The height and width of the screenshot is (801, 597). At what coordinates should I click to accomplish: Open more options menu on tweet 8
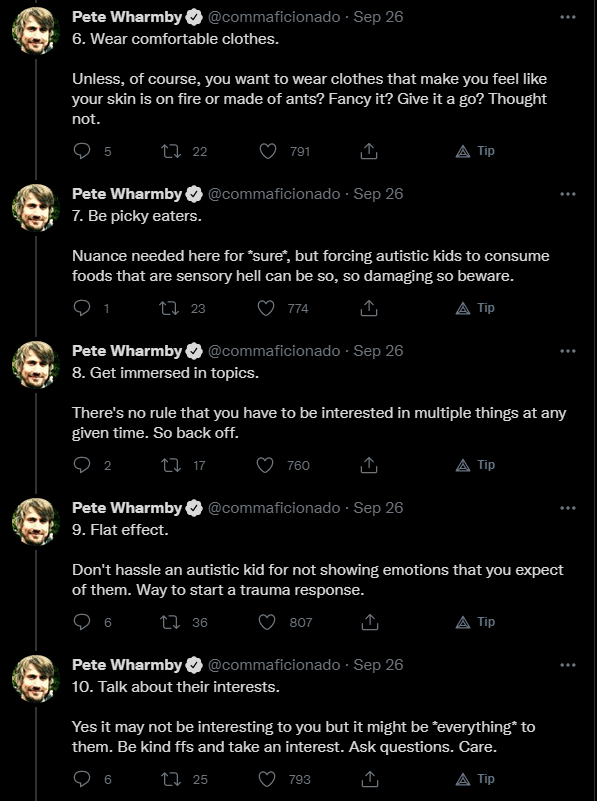click(x=568, y=351)
